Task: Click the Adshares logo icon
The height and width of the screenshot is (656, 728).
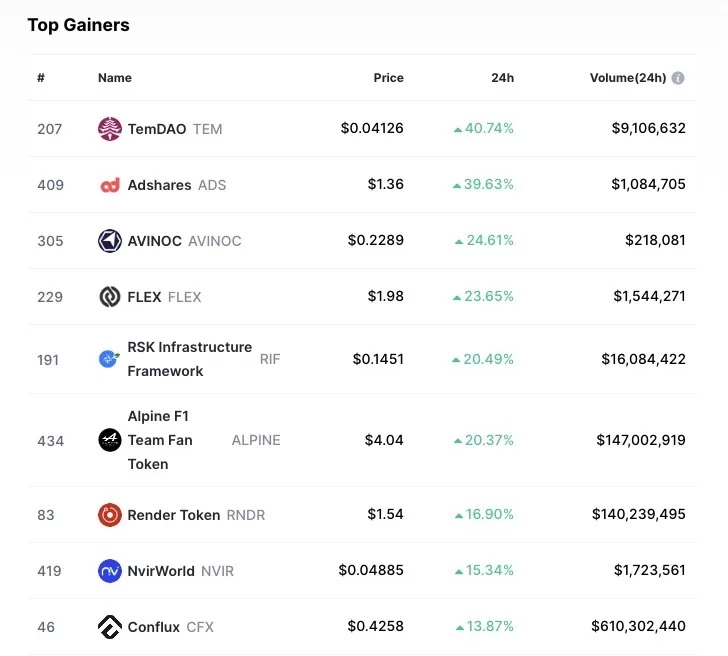Action: coord(110,185)
